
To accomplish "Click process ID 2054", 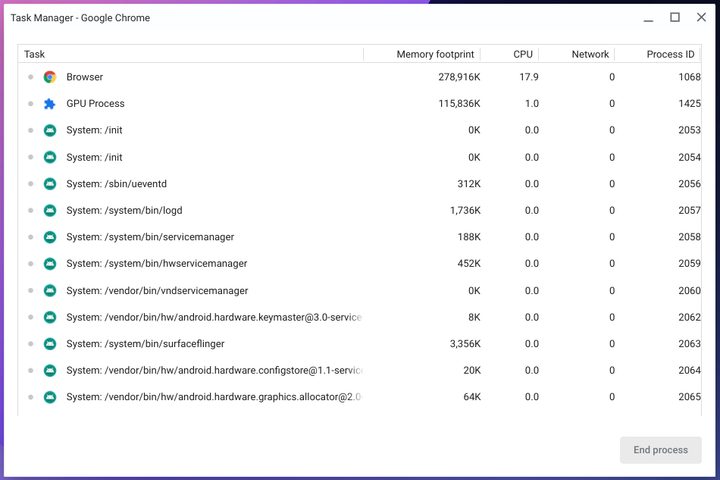I will (690, 157).
